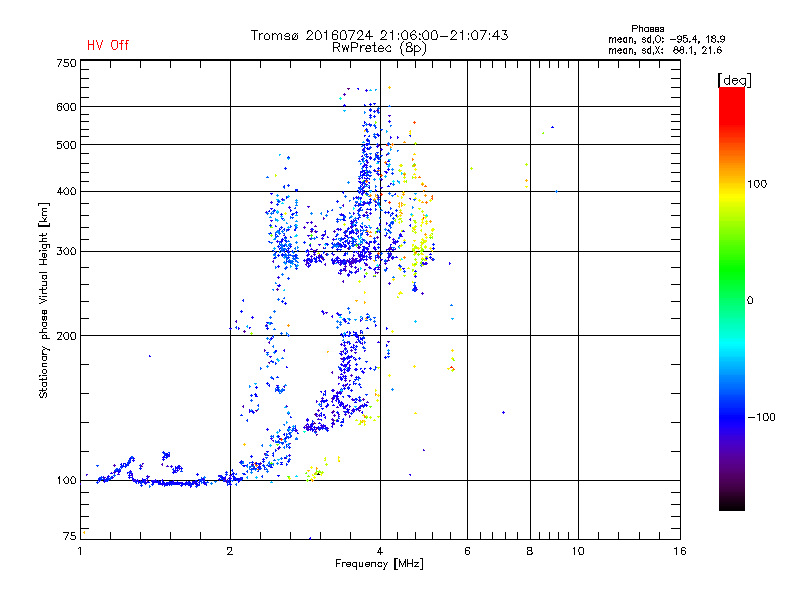Click the y-axis '750' tick label
Viewport: 800px width, 600px height.
tap(66, 63)
